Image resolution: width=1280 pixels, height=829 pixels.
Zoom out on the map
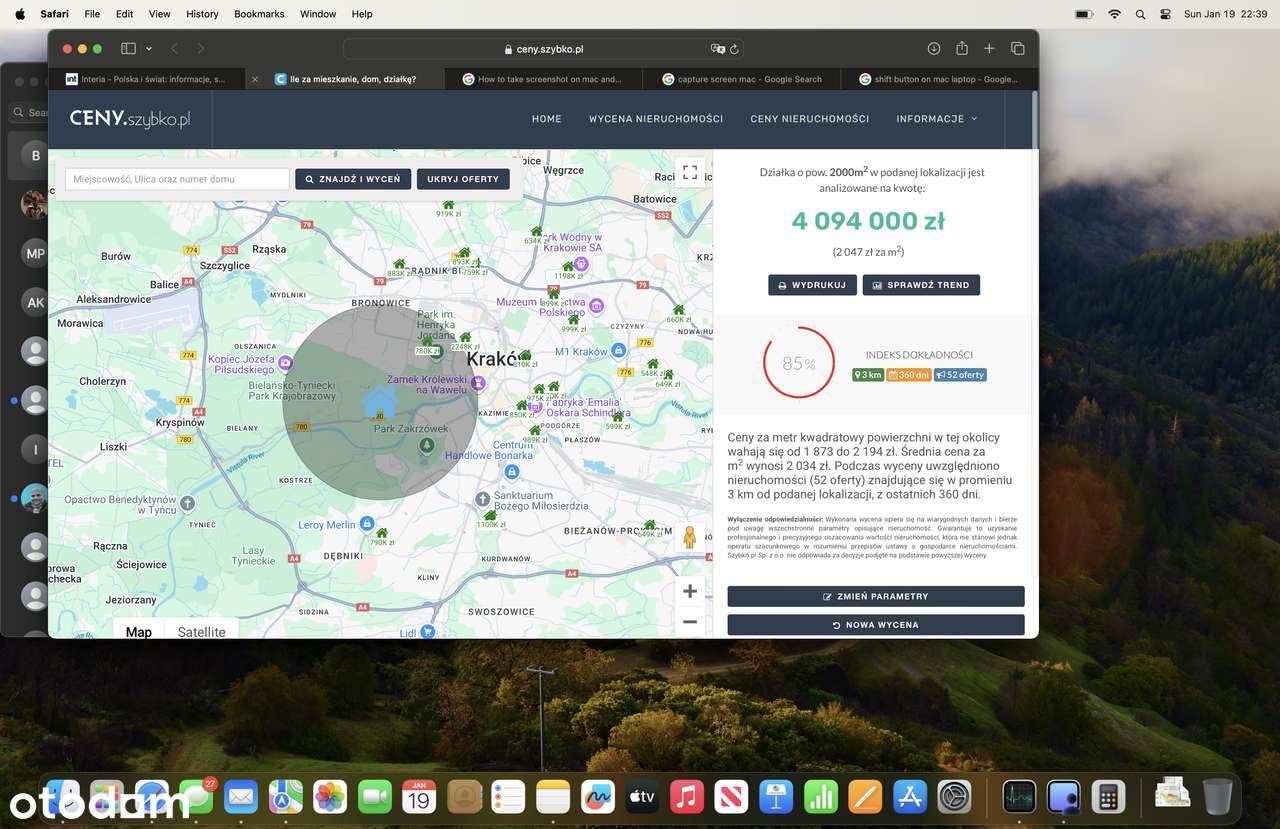pyautogui.click(x=690, y=622)
